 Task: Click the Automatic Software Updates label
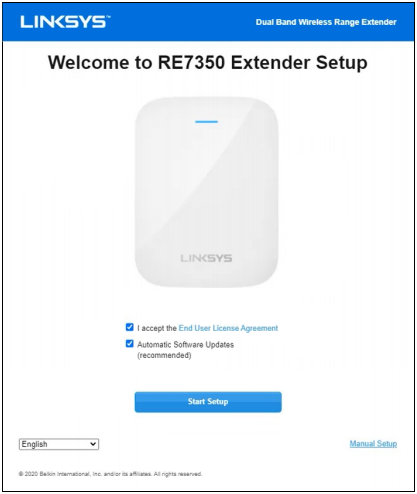tap(185, 344)
